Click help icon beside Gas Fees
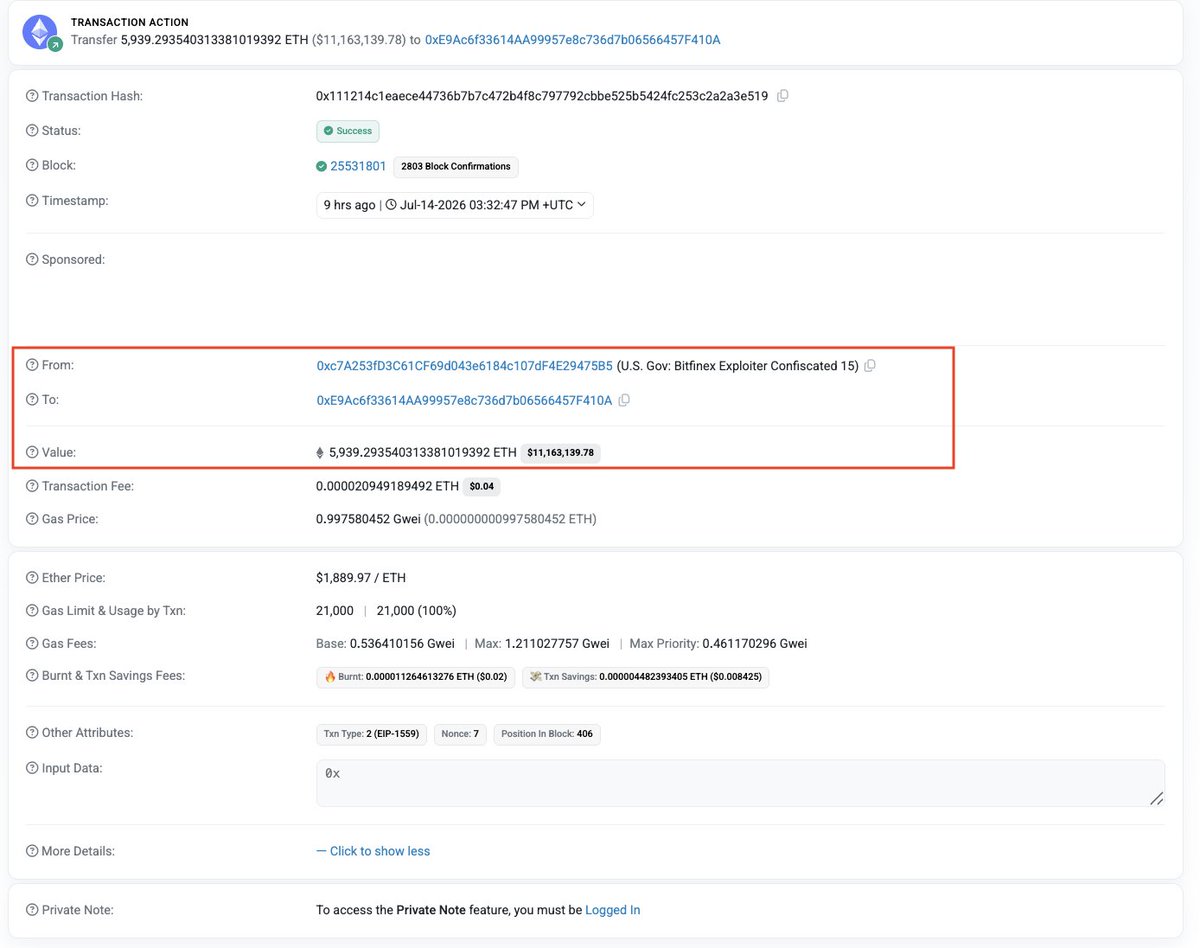Viewport: 1200px width, 948px height. (x=32, y=644)
